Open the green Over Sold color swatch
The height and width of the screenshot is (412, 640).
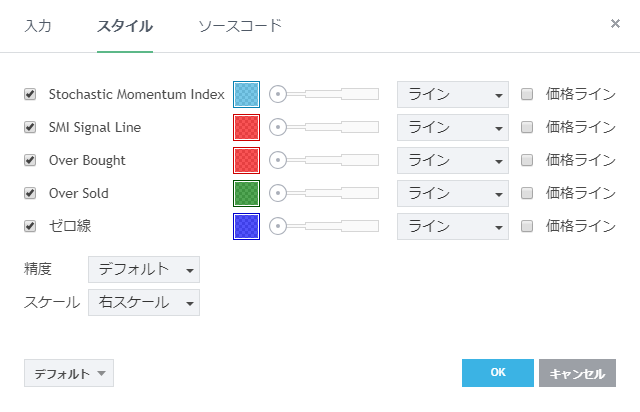pyautogui.click(x=246, y=193)
